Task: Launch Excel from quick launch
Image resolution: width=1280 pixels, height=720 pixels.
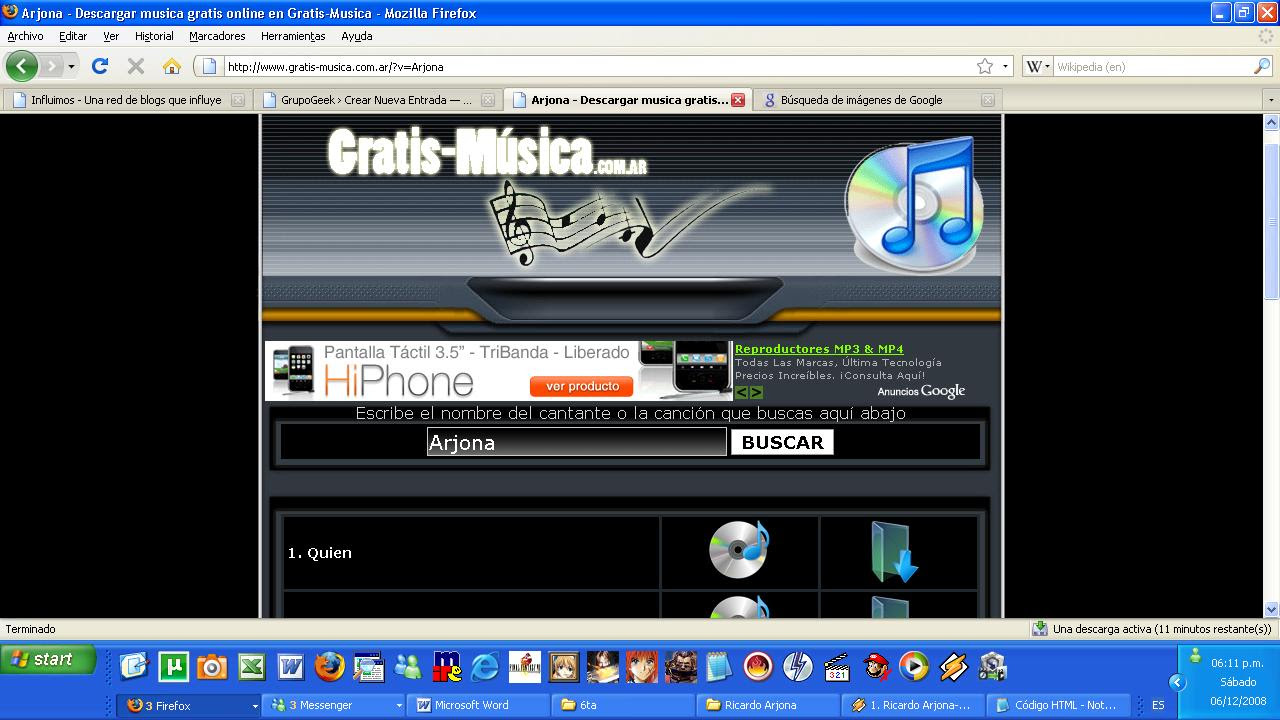Action: click(252, 666)
